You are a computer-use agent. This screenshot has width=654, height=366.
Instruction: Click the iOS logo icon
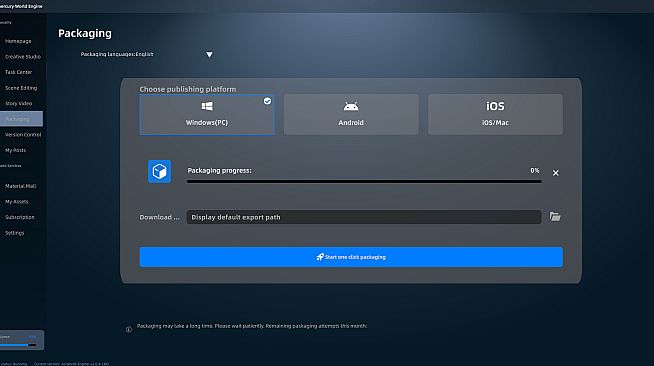[x=495, y=106]
